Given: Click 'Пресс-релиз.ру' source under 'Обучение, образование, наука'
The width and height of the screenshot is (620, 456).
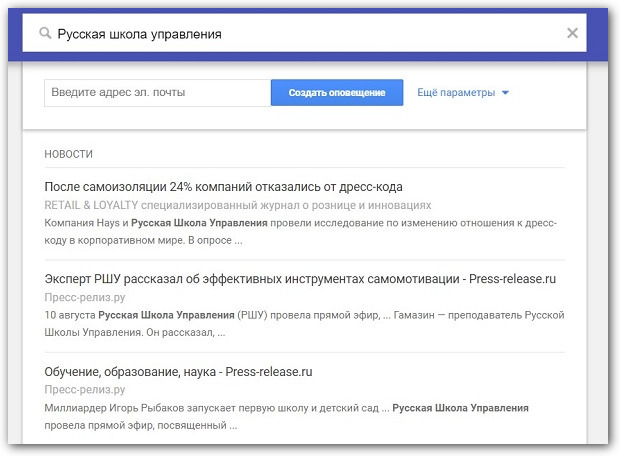Looking at the screenshot, I should click(x=85, y=390).
